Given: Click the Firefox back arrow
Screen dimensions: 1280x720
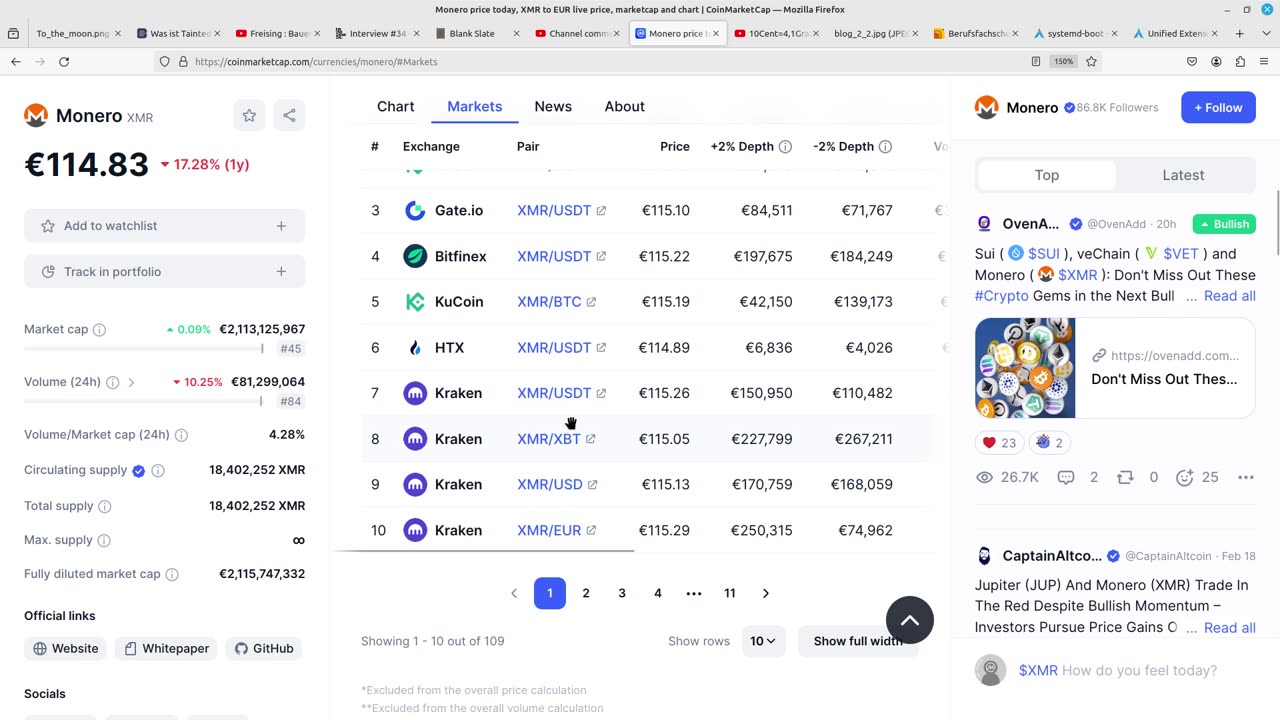Looking at the screenshot, I should click(16, 61).
